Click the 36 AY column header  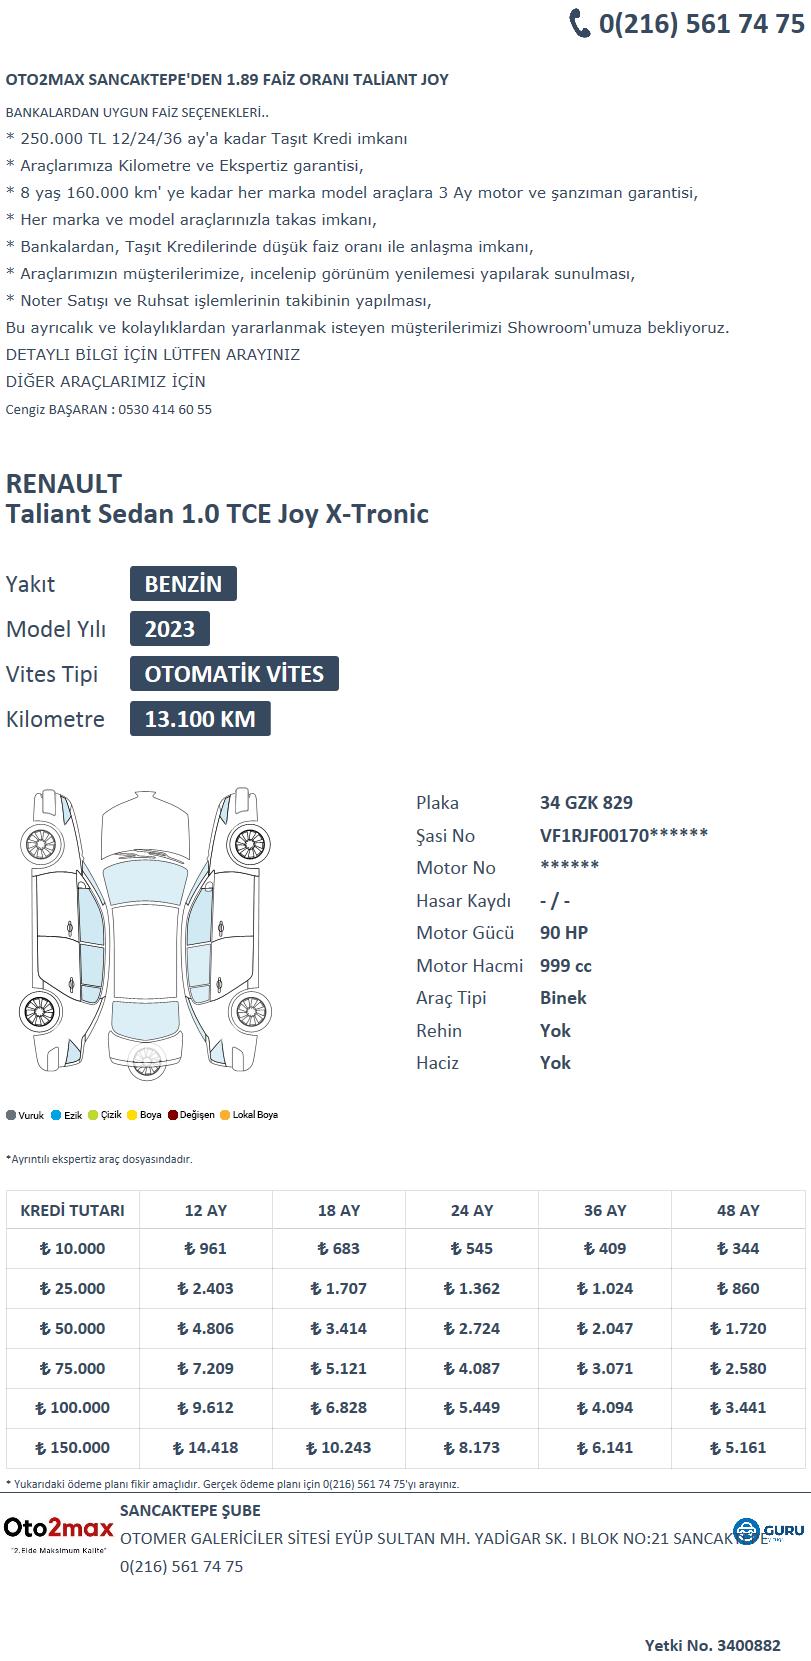pyautogui.click(x=605, y=1210)
